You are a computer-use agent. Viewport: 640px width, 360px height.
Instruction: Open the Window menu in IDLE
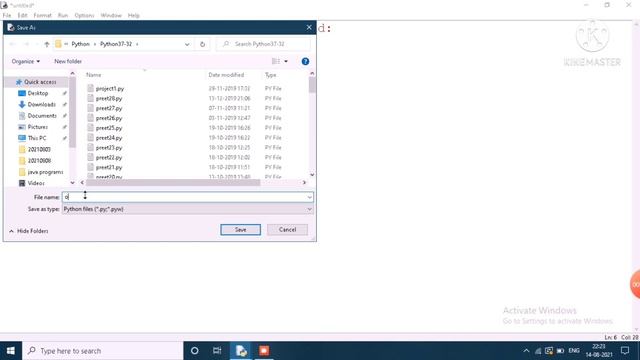click(111, 16)
